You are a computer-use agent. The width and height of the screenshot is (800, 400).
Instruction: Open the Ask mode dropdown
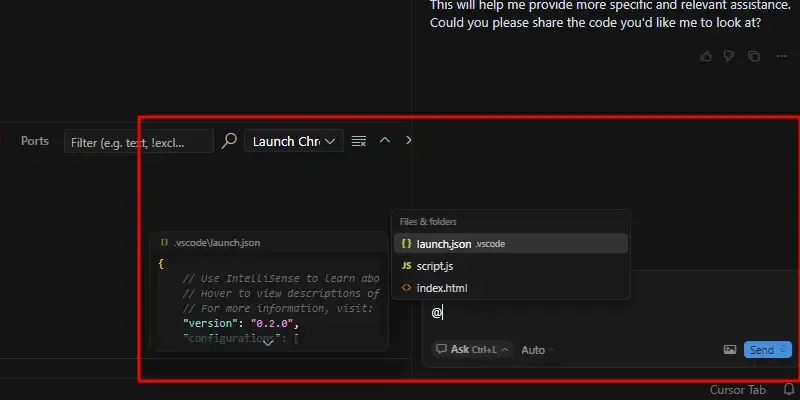coord(472,349)
